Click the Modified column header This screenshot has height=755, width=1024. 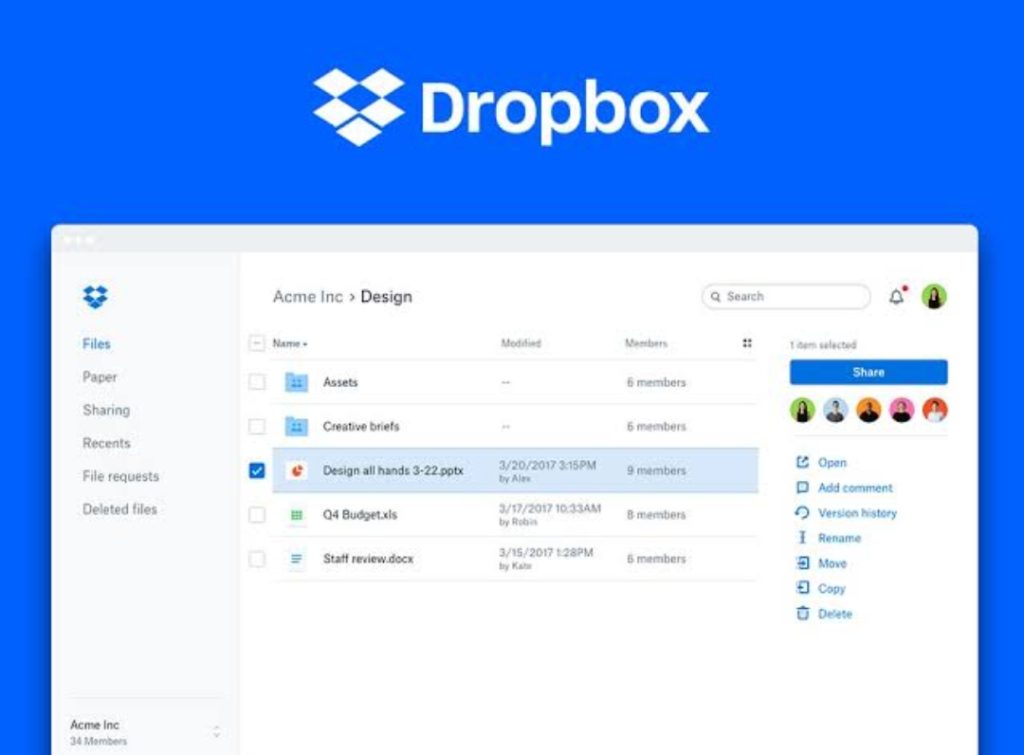coord(520,343)
